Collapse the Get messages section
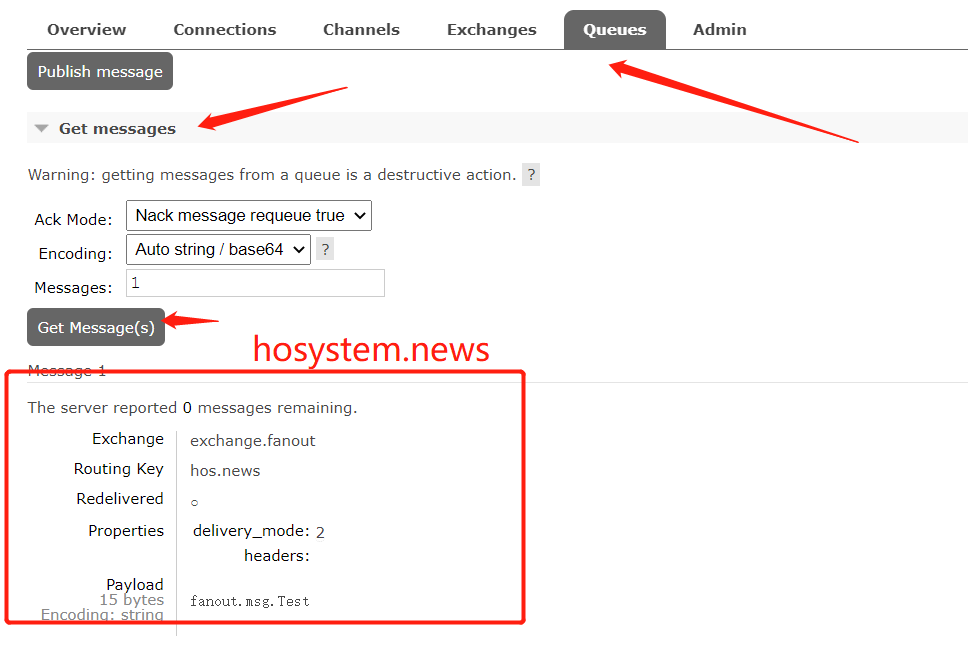This screenshot has width=968, height=649. point(117,128)
